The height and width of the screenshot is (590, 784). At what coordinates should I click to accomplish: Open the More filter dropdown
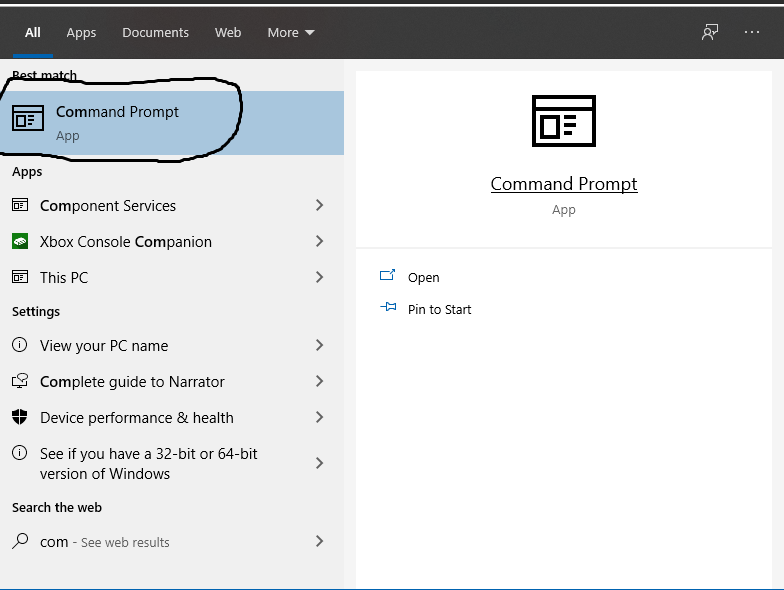(290, 32)
